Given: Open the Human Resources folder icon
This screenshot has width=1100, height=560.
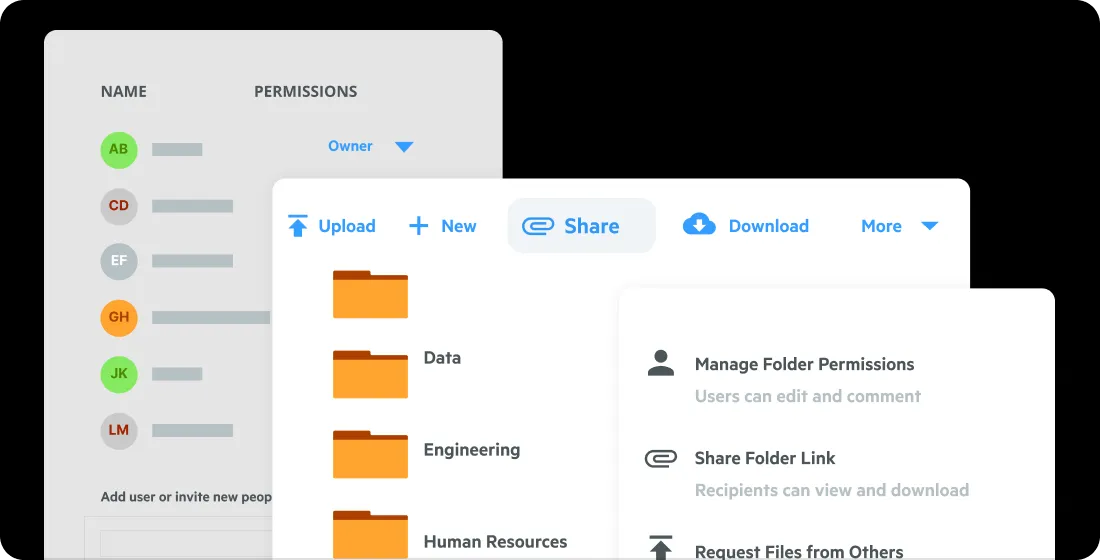Looking at the screenshot, I should click(x=370, y=535).
